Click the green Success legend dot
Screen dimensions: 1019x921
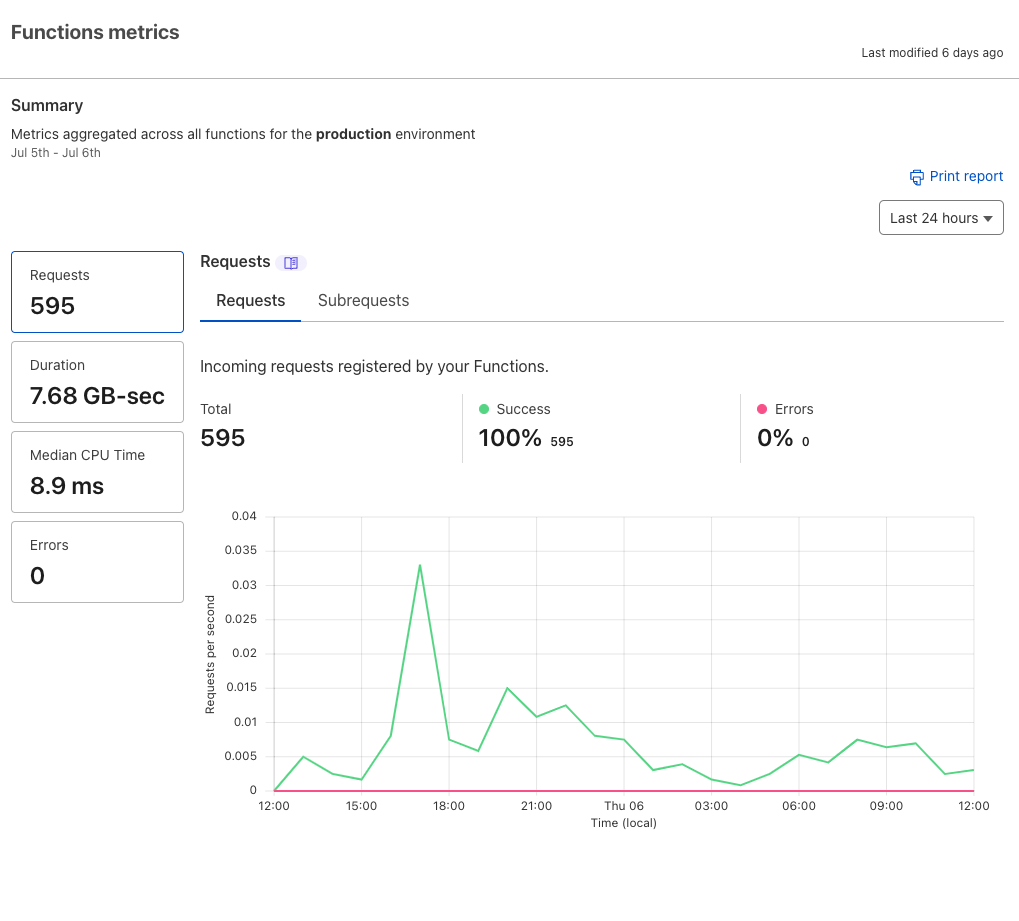click(484, 409)
